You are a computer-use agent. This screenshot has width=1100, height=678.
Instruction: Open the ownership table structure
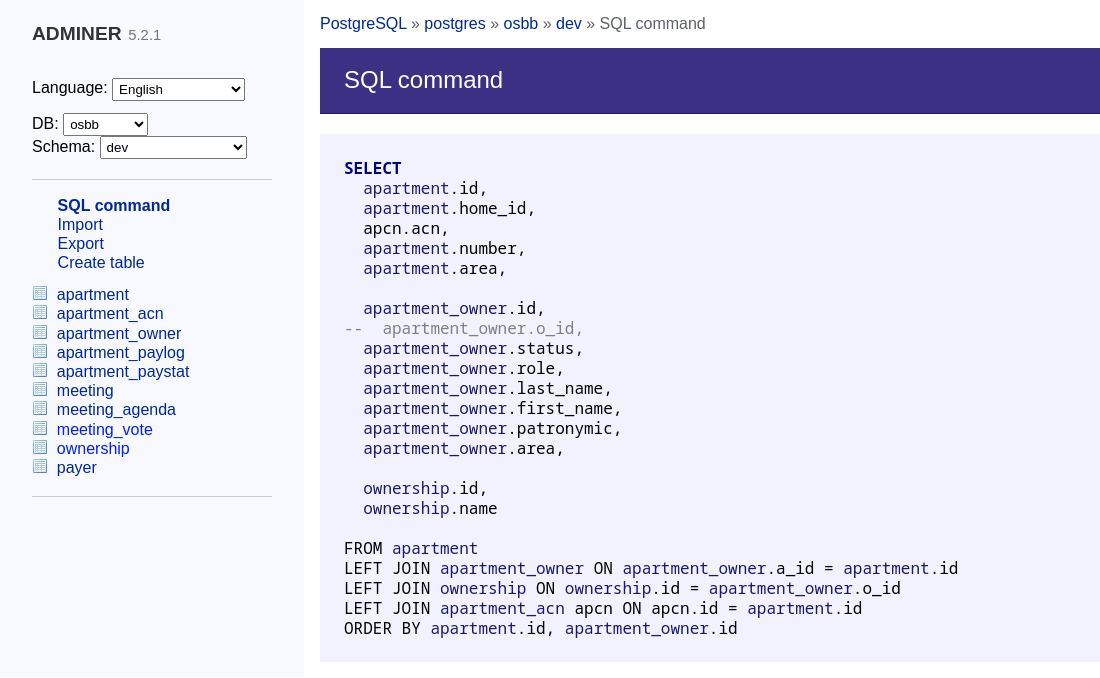(93, 449)
